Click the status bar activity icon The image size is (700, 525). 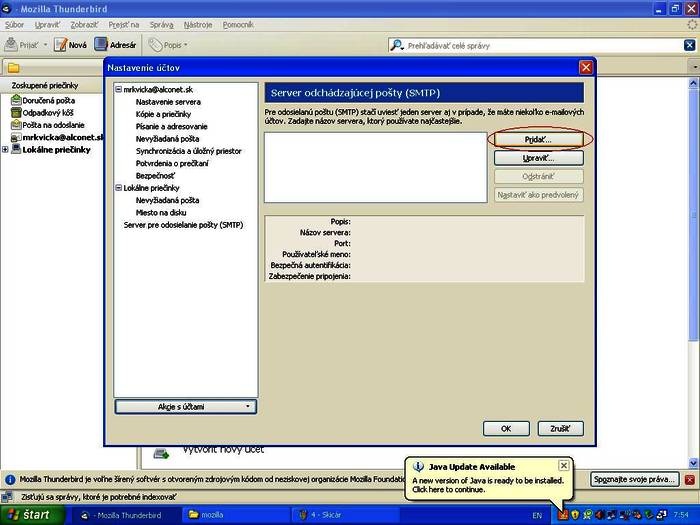coord(7,497)
